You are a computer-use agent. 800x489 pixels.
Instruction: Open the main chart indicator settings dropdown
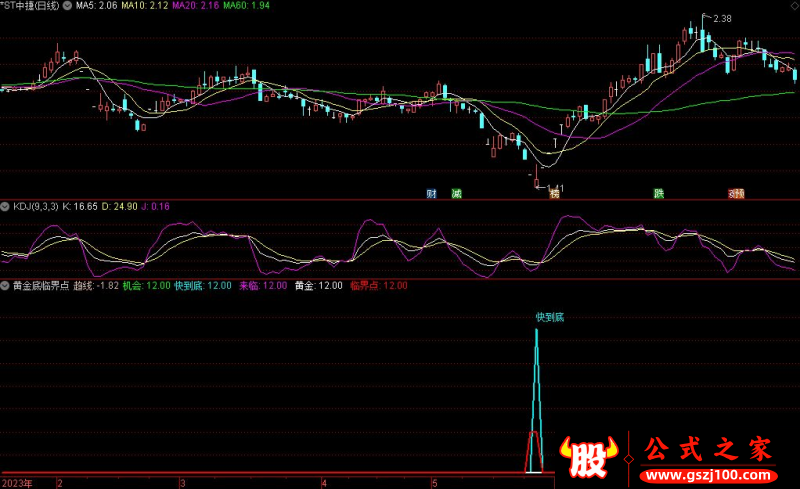[x=67, y=6]
